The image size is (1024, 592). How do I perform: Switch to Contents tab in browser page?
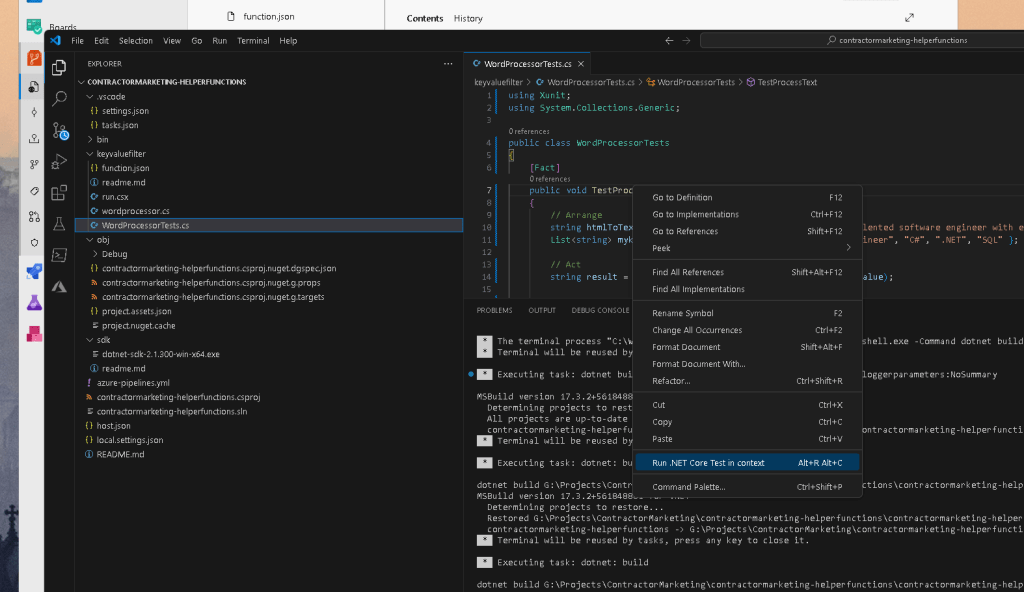(424, 18)
